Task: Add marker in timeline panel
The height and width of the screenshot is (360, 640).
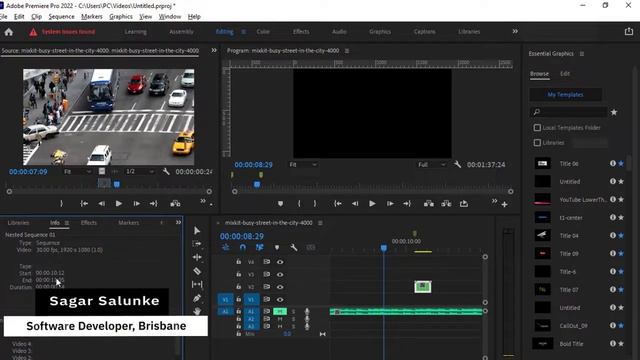Action: pos(277,247)
